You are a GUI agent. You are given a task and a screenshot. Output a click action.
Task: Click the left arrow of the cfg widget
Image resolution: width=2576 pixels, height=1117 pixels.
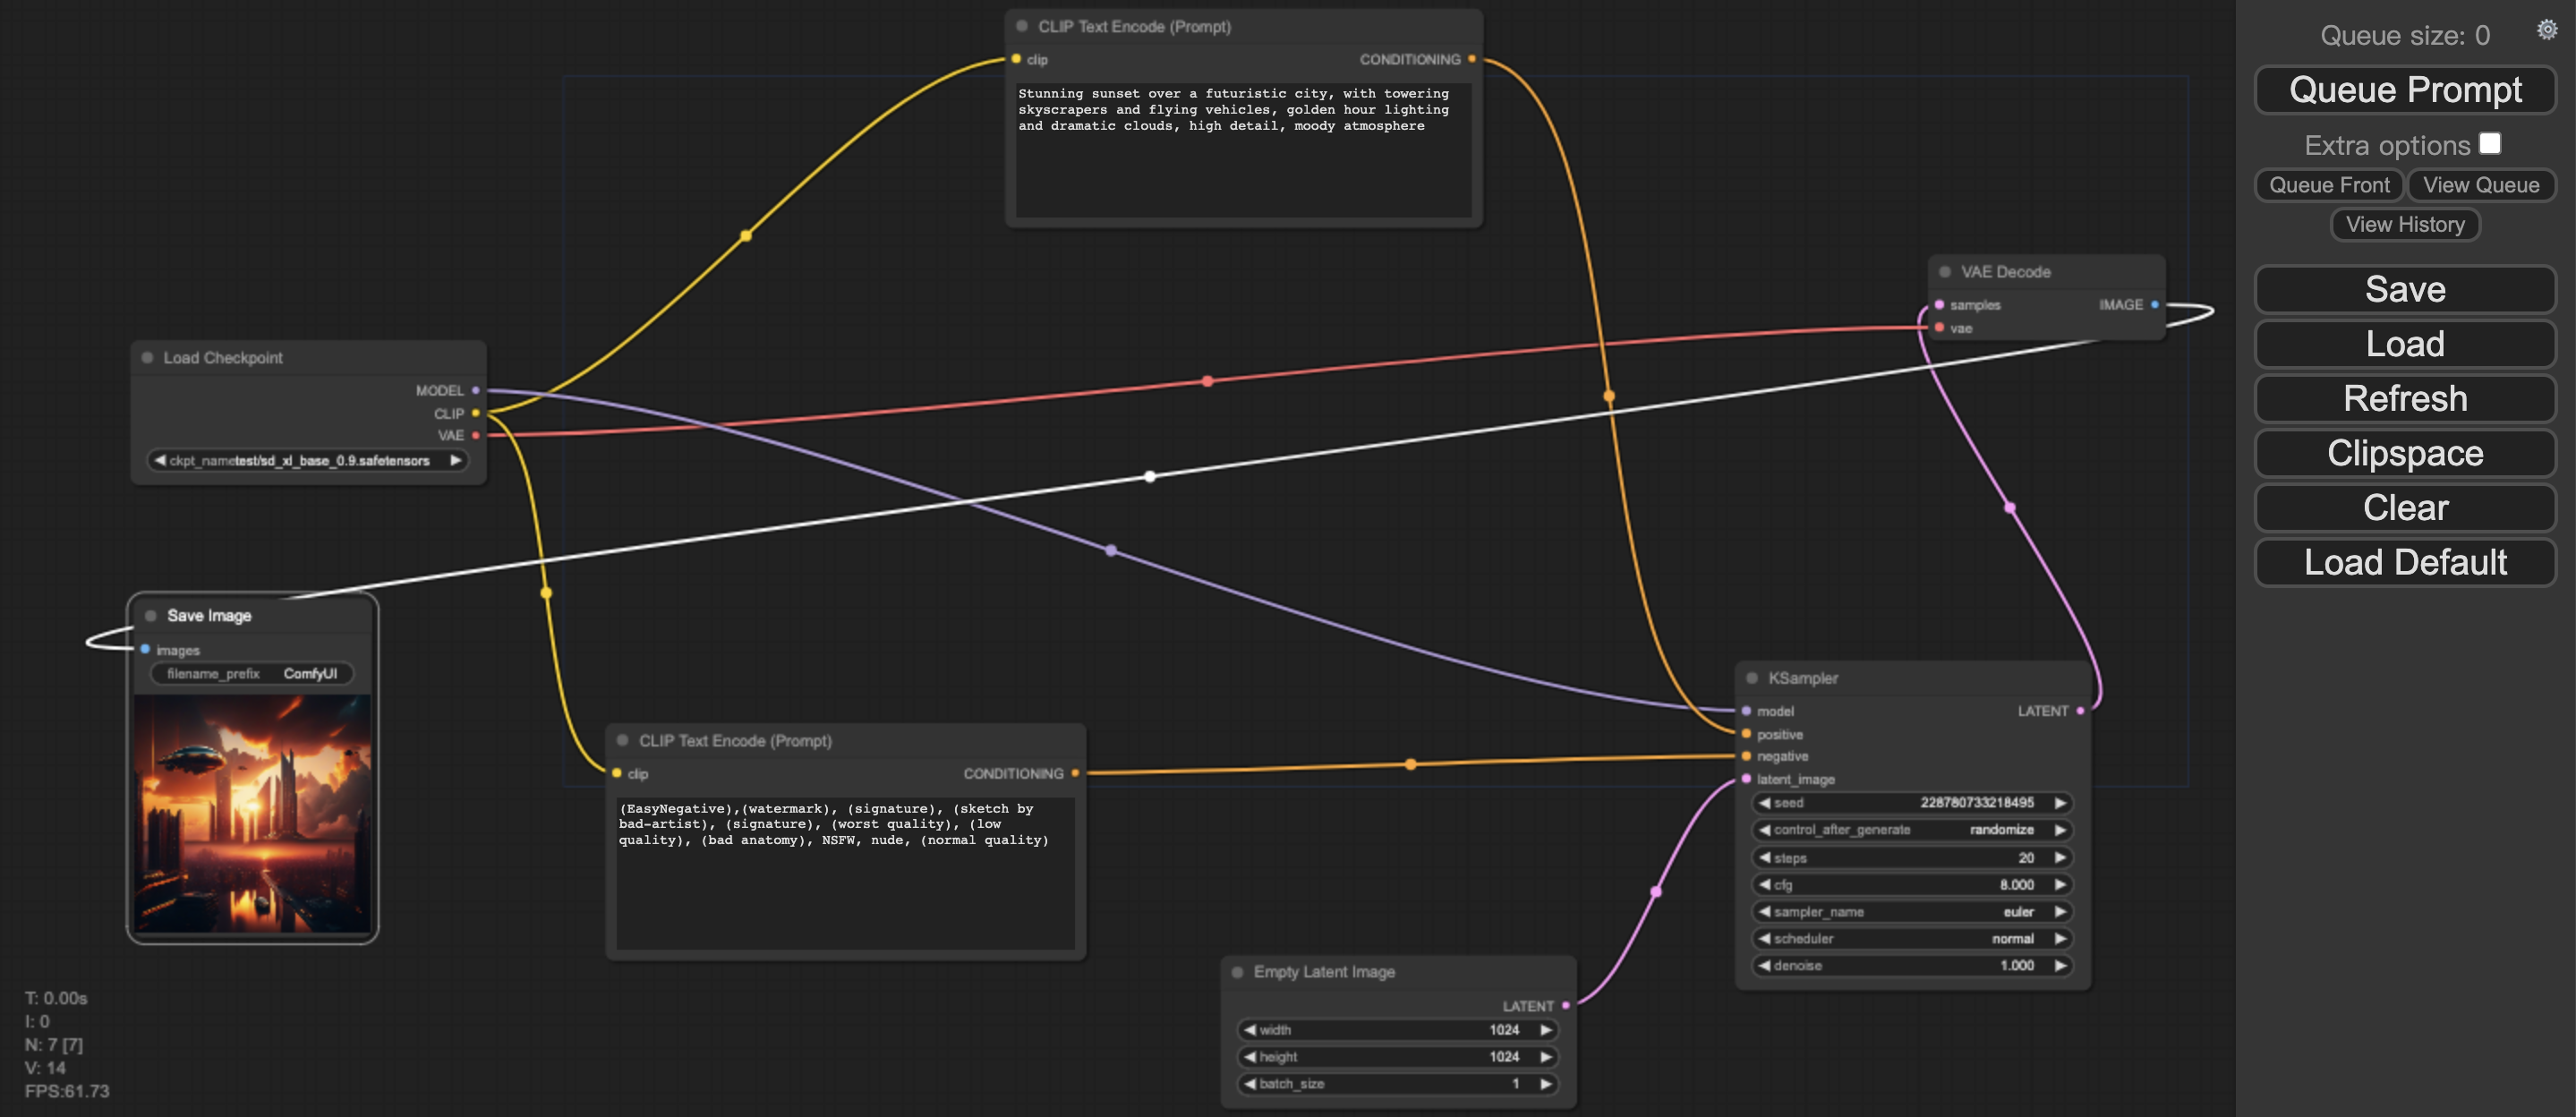click(1765, 885)
